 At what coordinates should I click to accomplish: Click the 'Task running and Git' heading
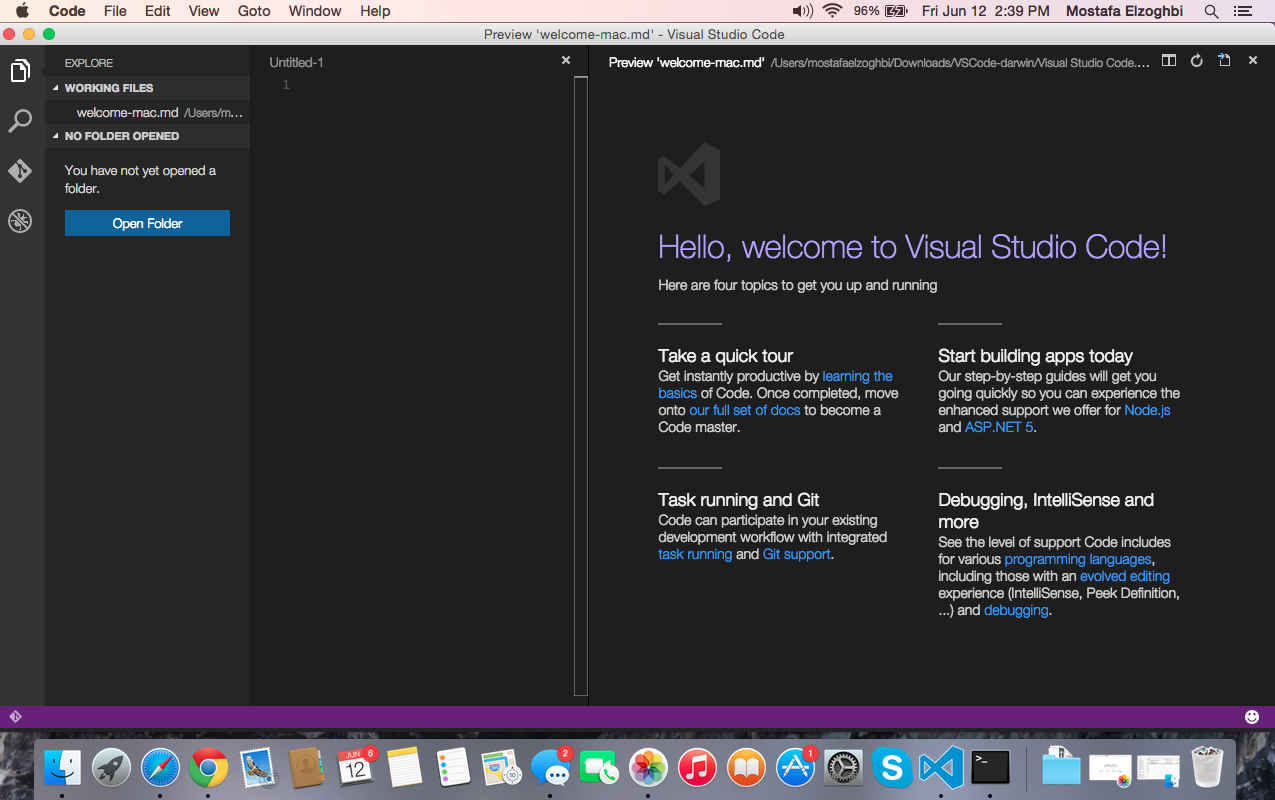click(739, 500)
